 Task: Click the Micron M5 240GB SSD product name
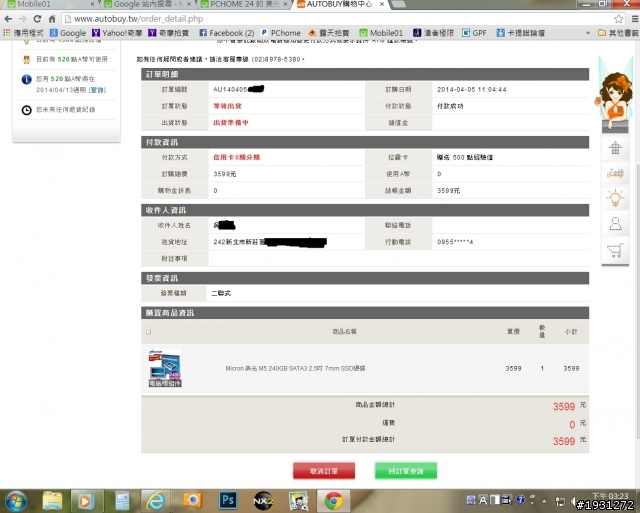[295, 368]
